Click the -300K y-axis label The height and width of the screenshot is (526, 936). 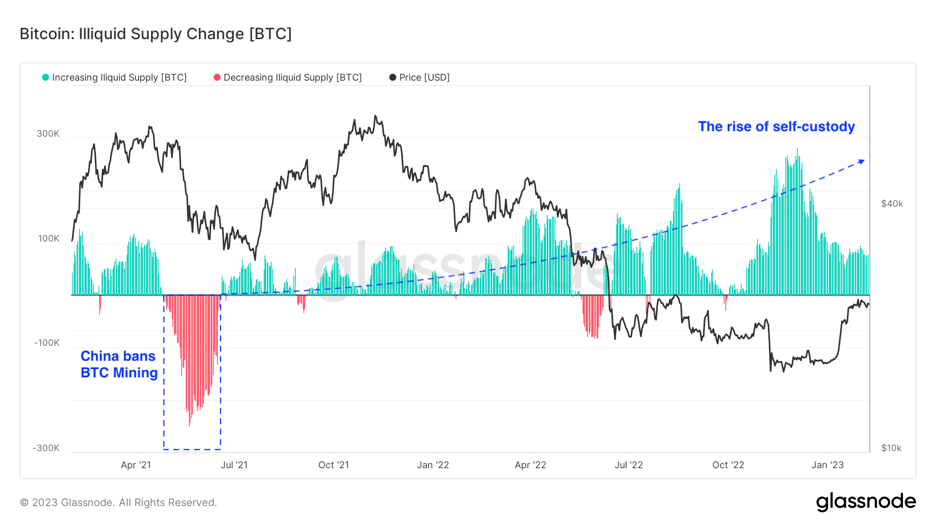point(46,448)
